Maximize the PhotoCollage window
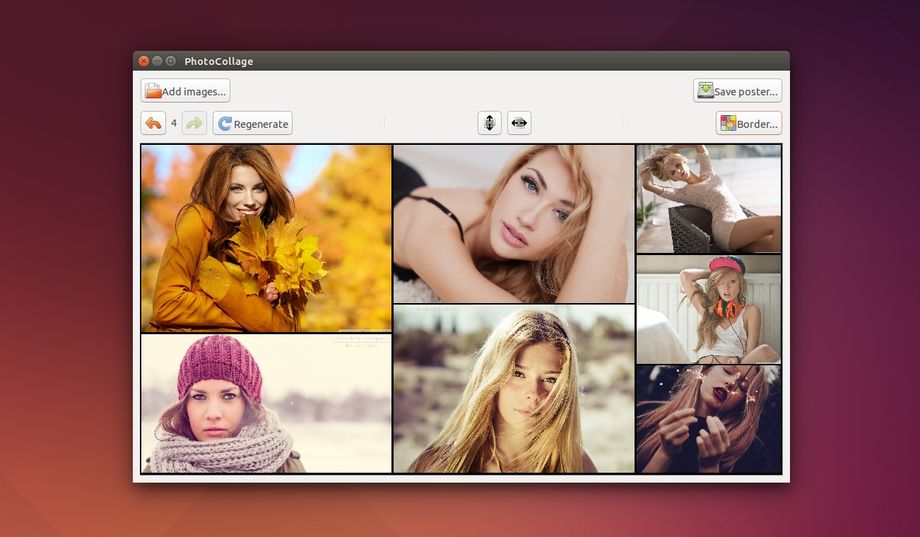The height and width of the screenshot is (537, 920). pos(170,61)
